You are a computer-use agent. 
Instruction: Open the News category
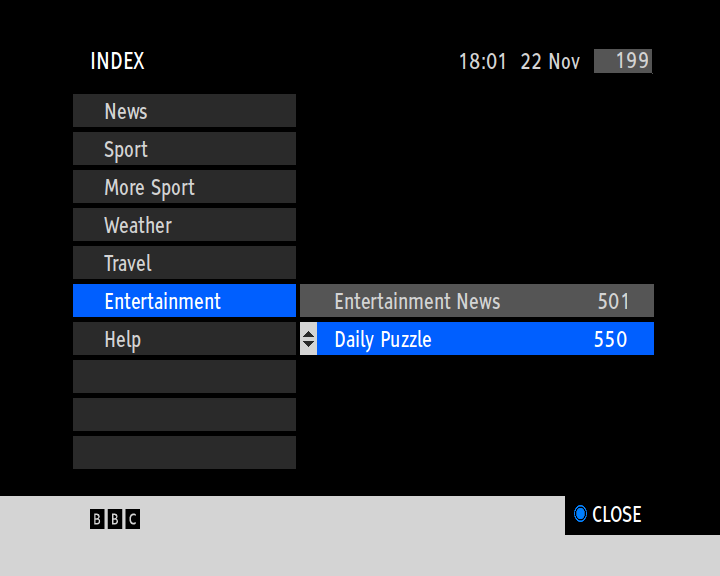pyautogui.click(x=184, y=111)
